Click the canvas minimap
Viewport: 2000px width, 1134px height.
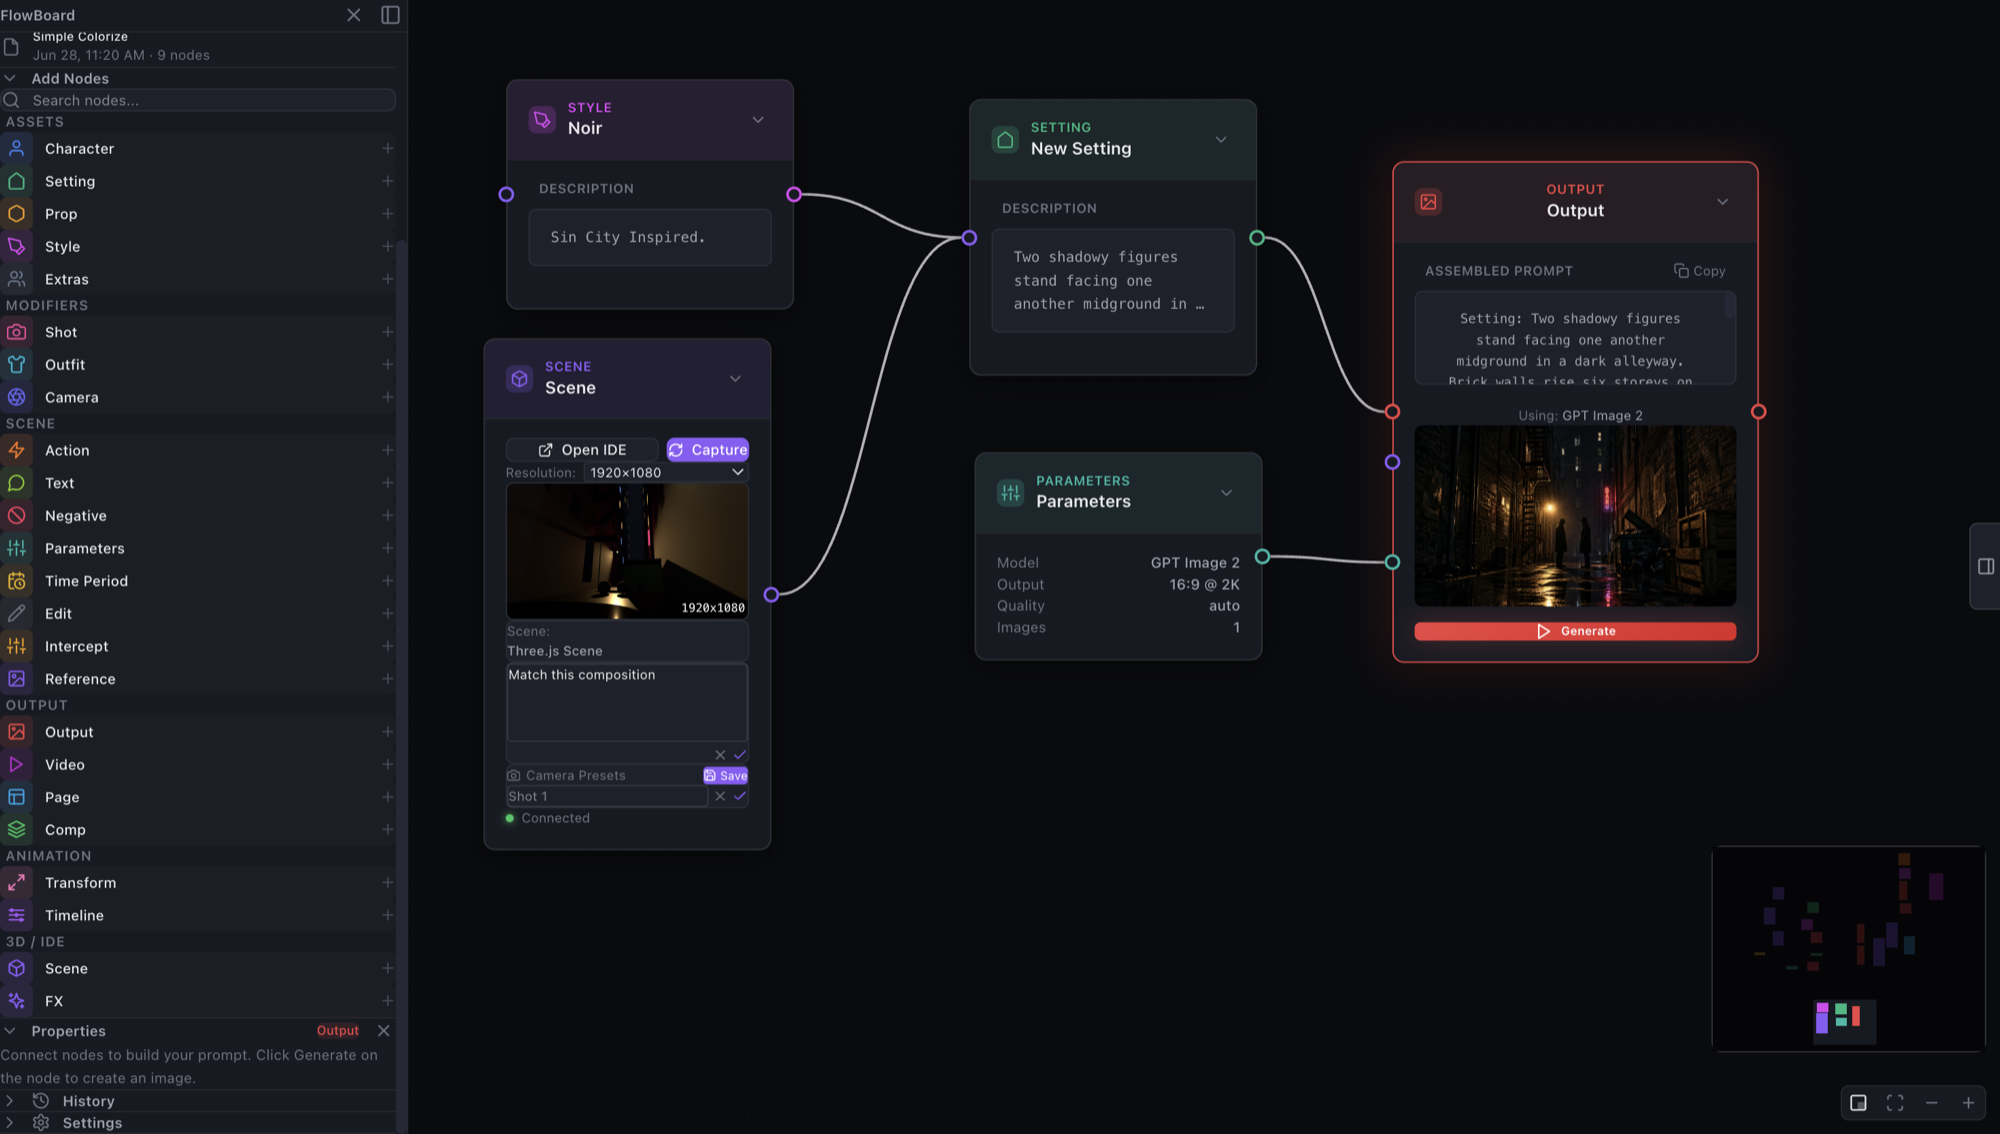(x=1848, y=949)
